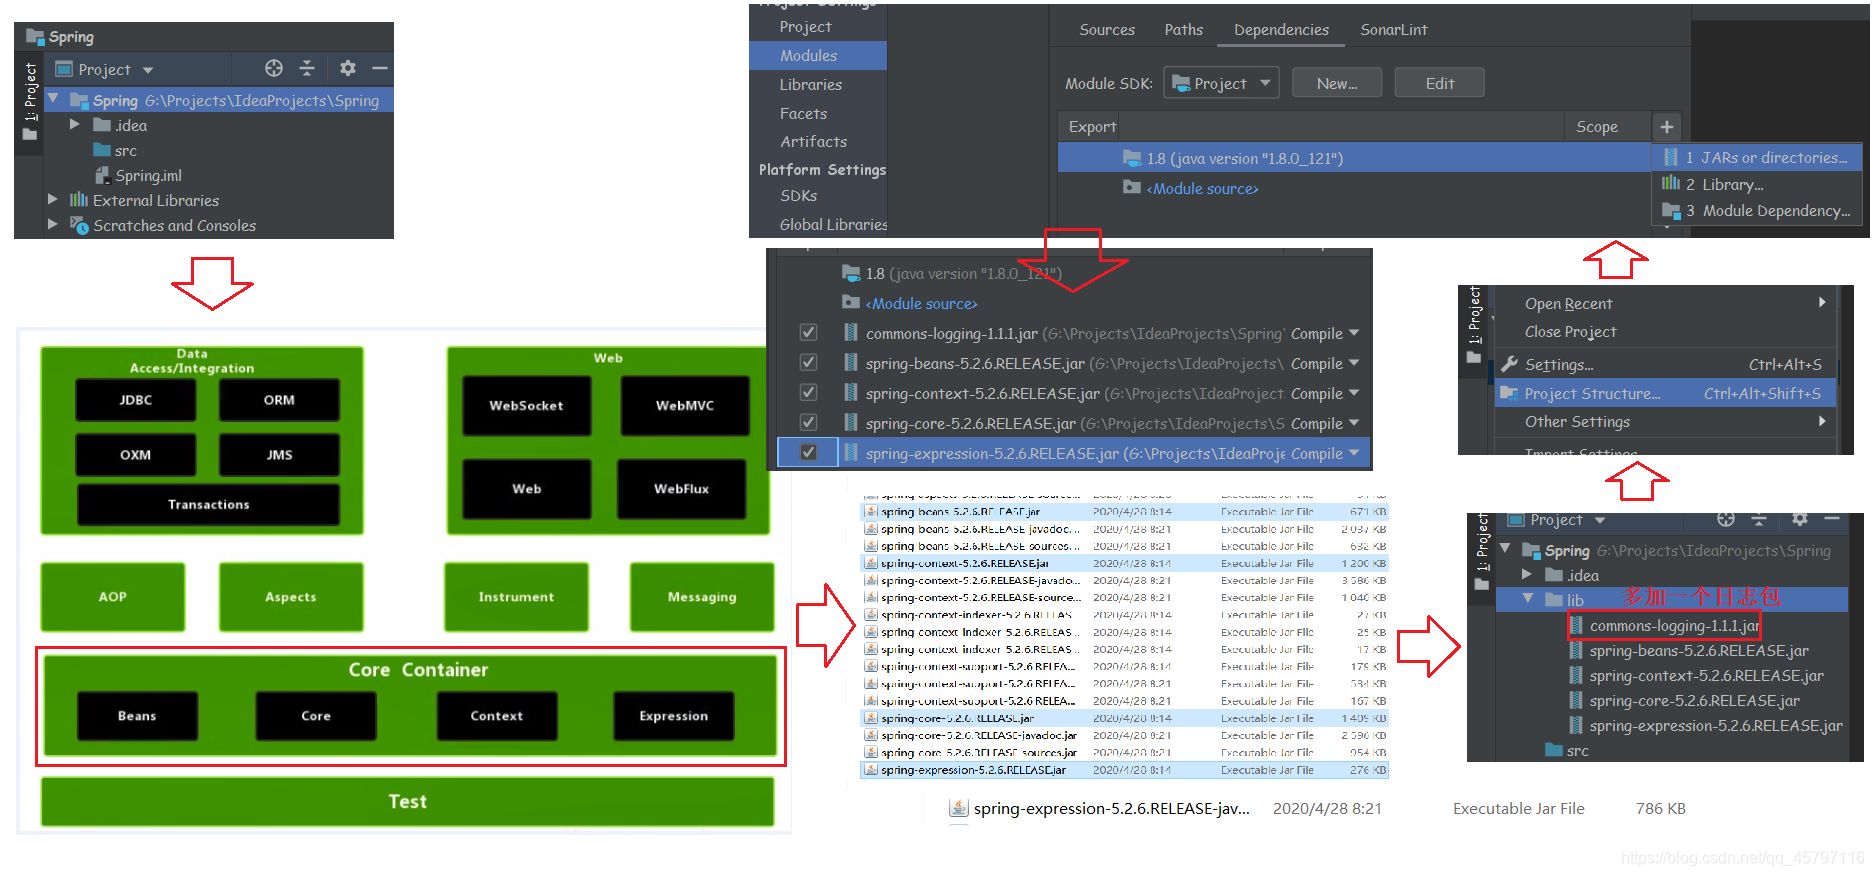Image resolution: width=1874 pixels, height=876 pixels.
Task: Select Modules in Project Settings sidebar
Action: click(x=818, y=56)
